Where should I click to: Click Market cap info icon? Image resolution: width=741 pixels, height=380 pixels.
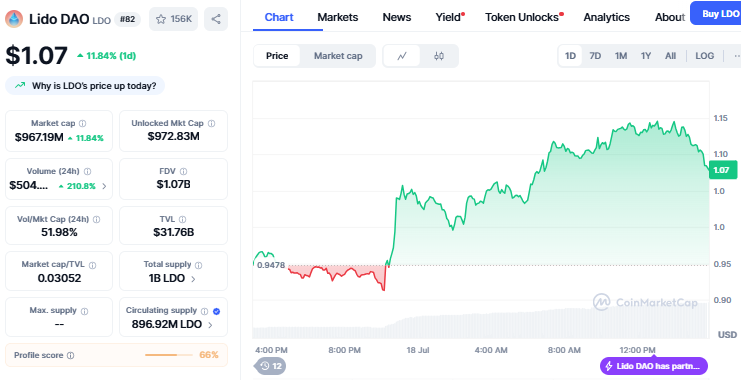coord(83,123)
